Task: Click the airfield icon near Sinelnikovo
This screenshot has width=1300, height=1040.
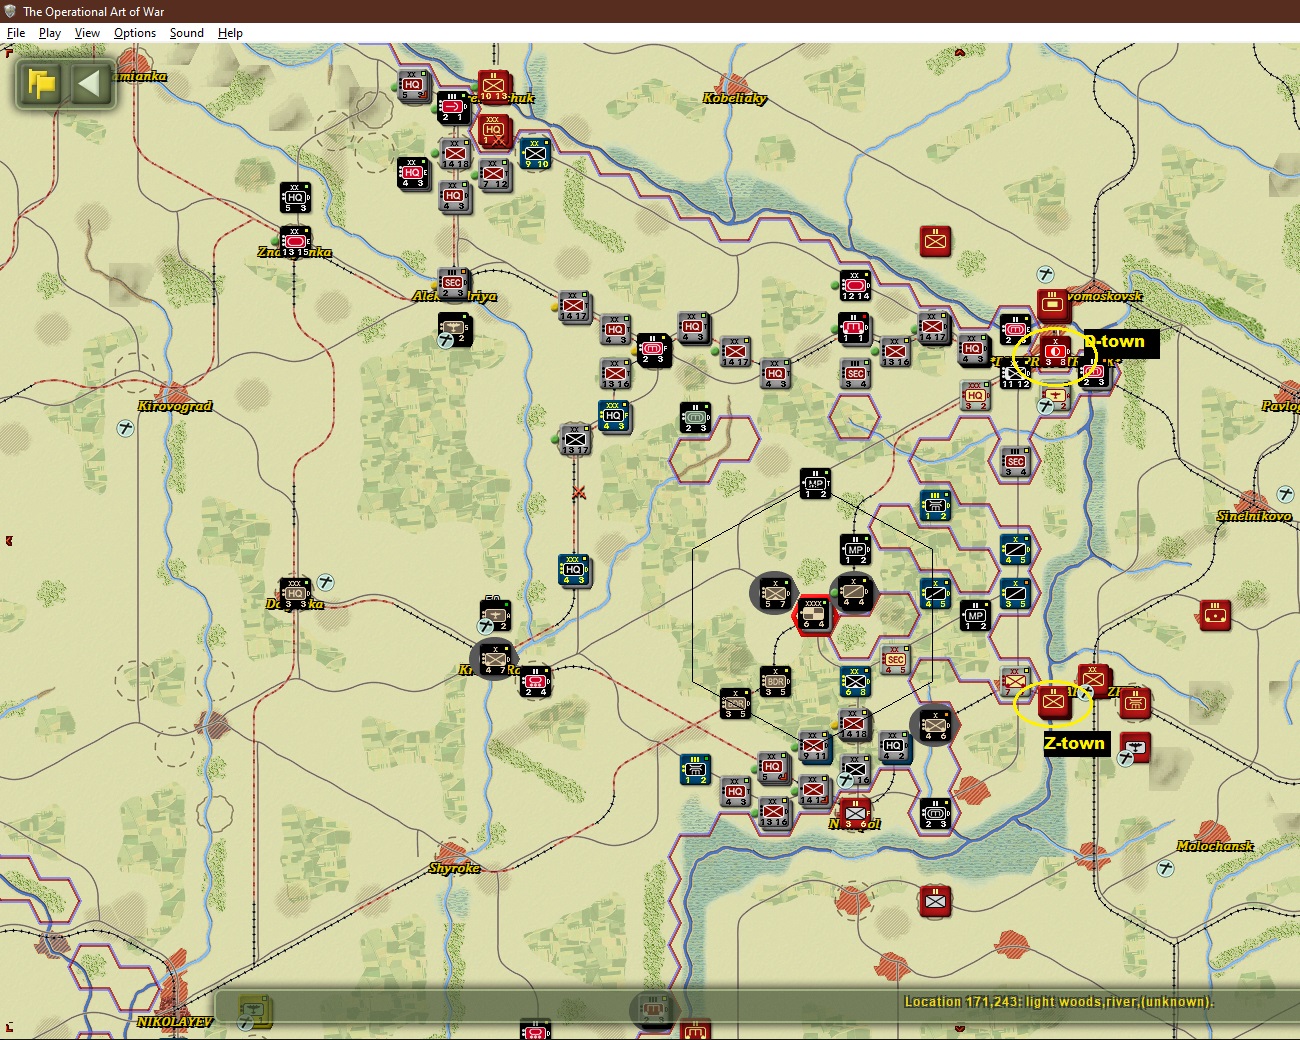Action: point(1286,494)
